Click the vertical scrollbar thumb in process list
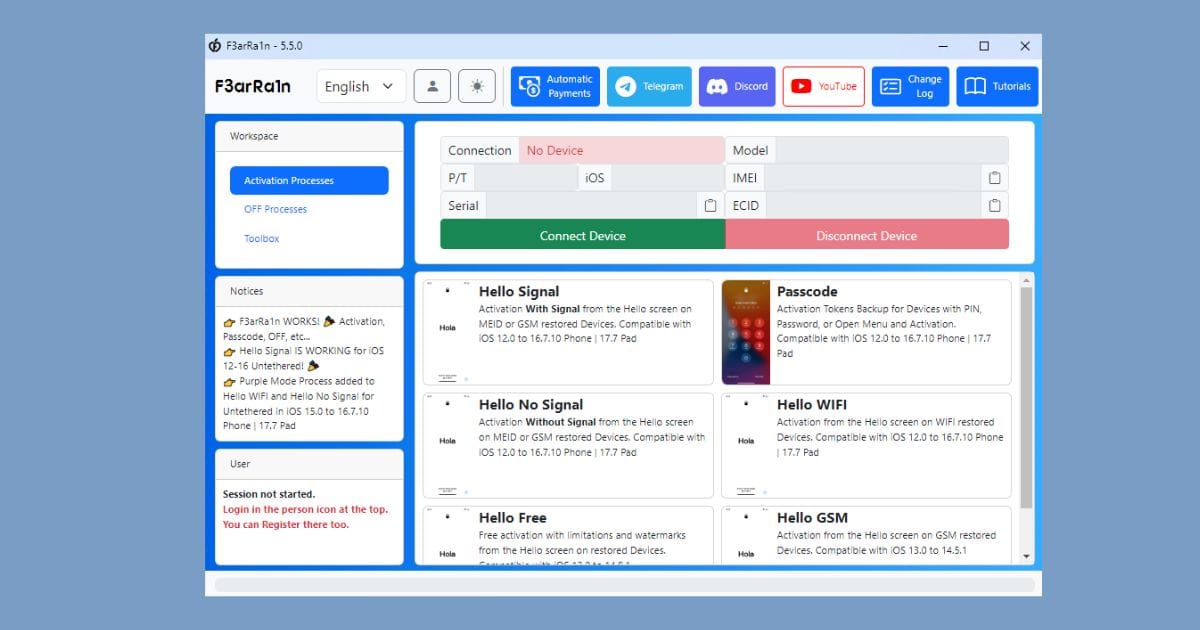The height and width of the screenshot is (630, 1200). [x=1027, y=396]
